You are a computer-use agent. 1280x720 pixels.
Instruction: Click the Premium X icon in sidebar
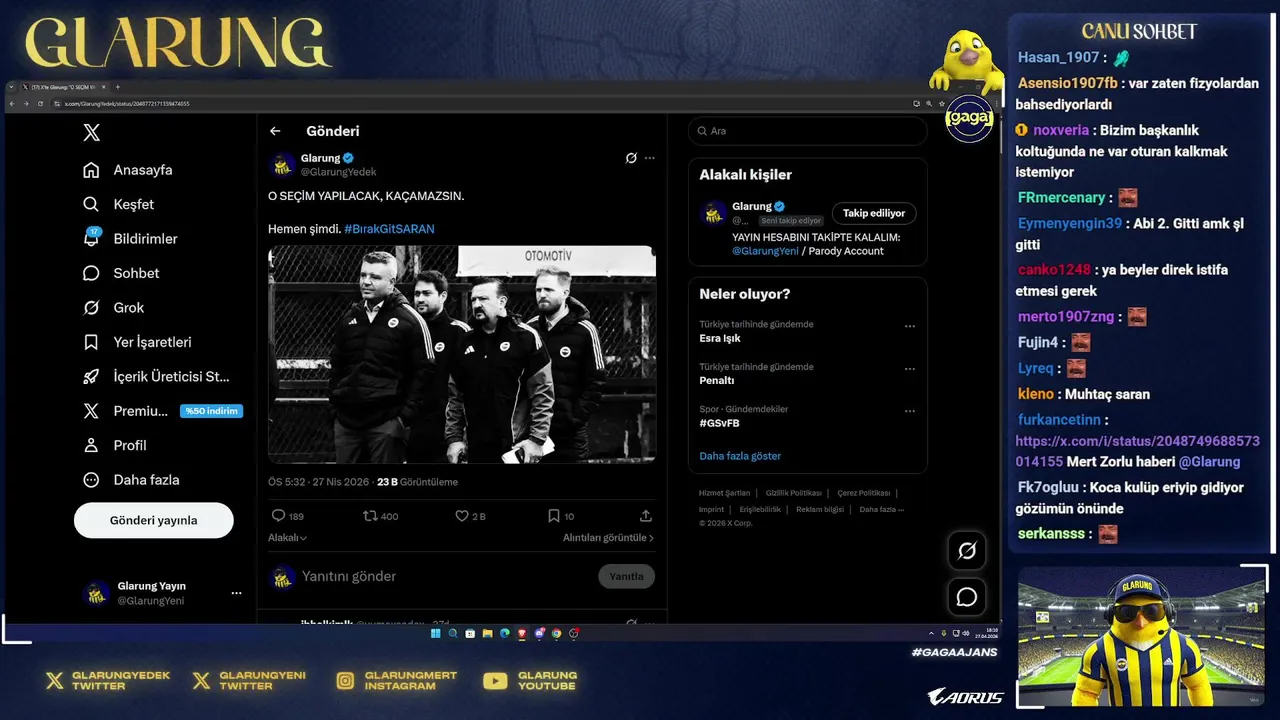point(91,411)
